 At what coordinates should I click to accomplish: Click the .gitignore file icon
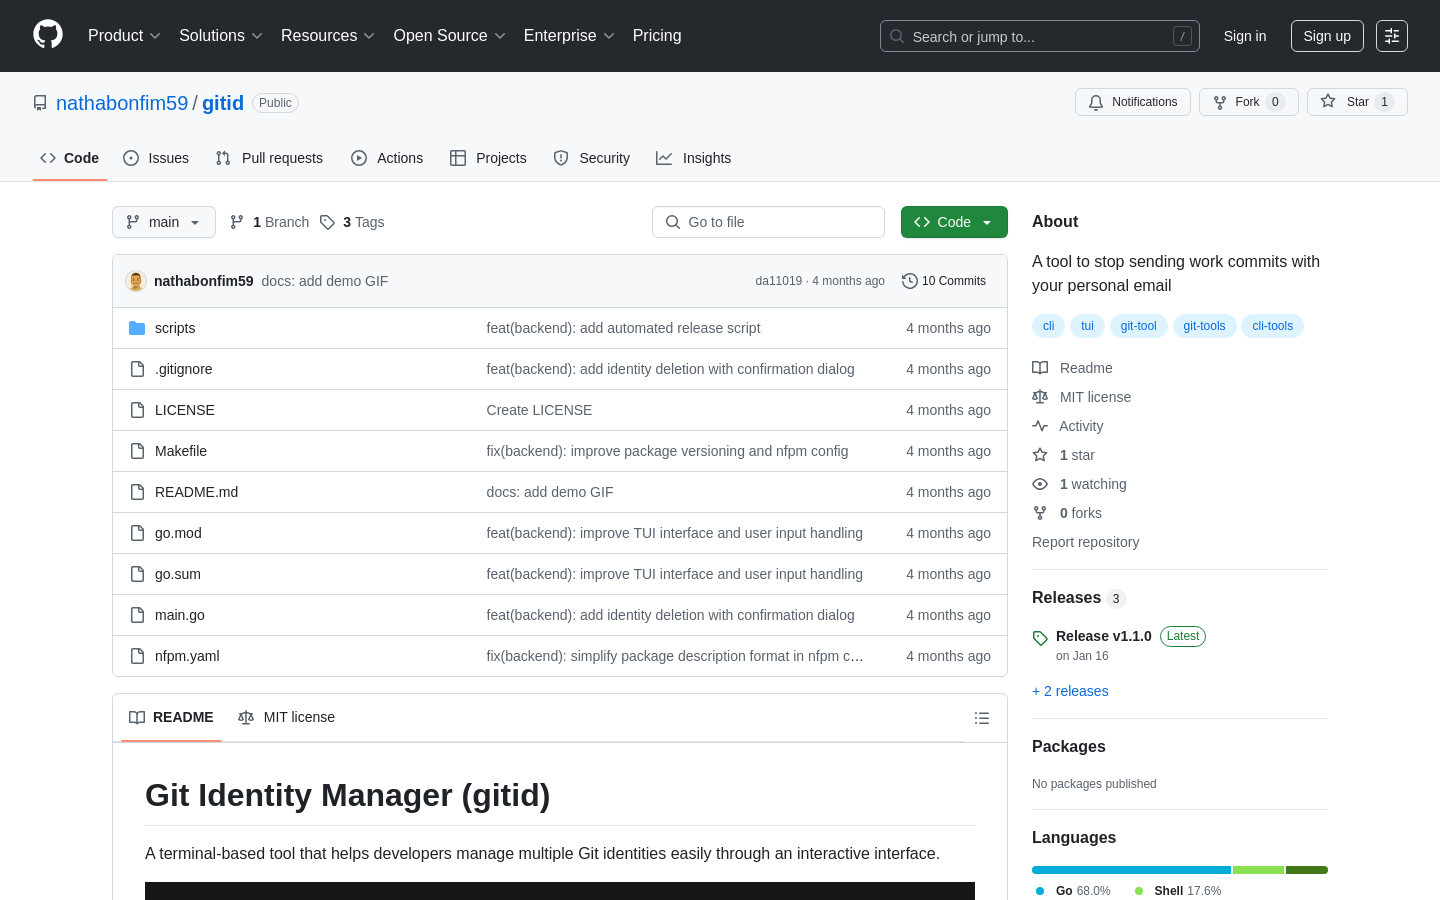[x=137, y=369]
